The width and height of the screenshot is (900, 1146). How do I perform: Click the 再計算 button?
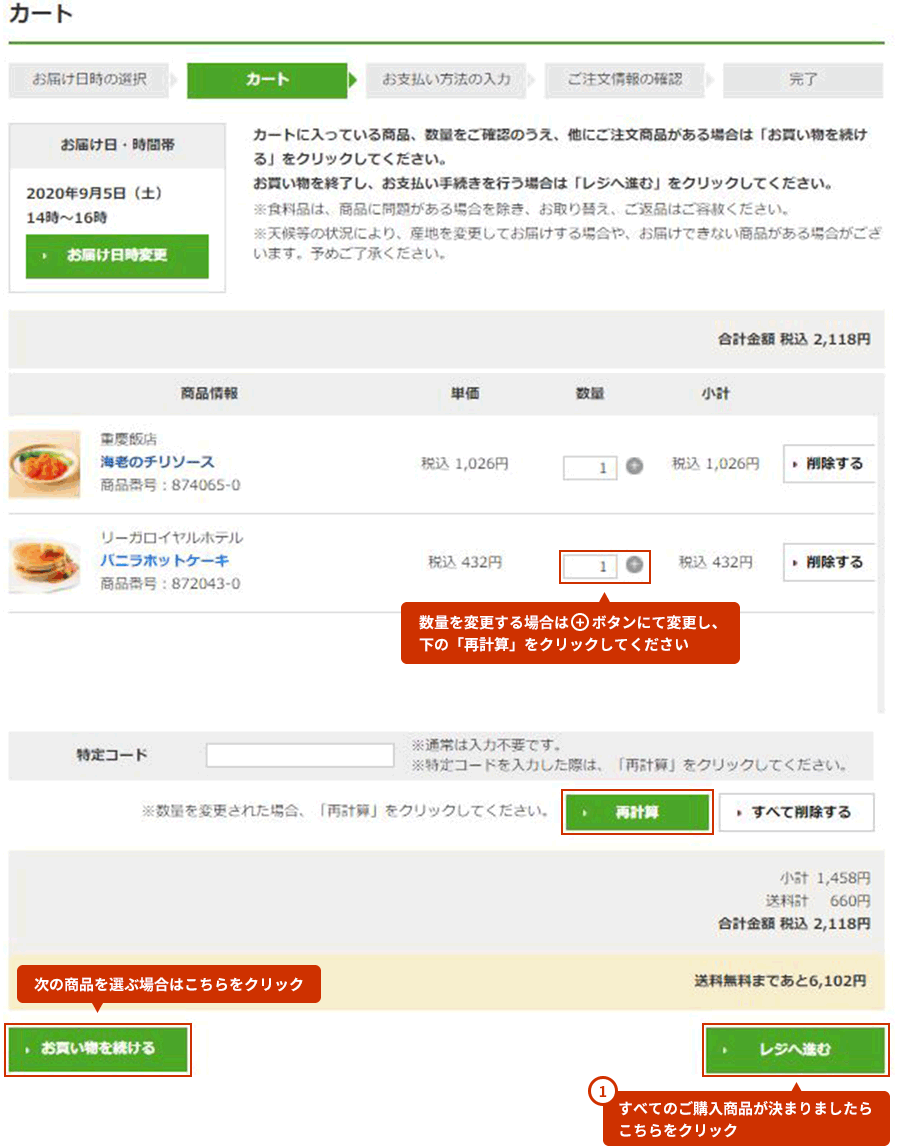click(637, 812)
